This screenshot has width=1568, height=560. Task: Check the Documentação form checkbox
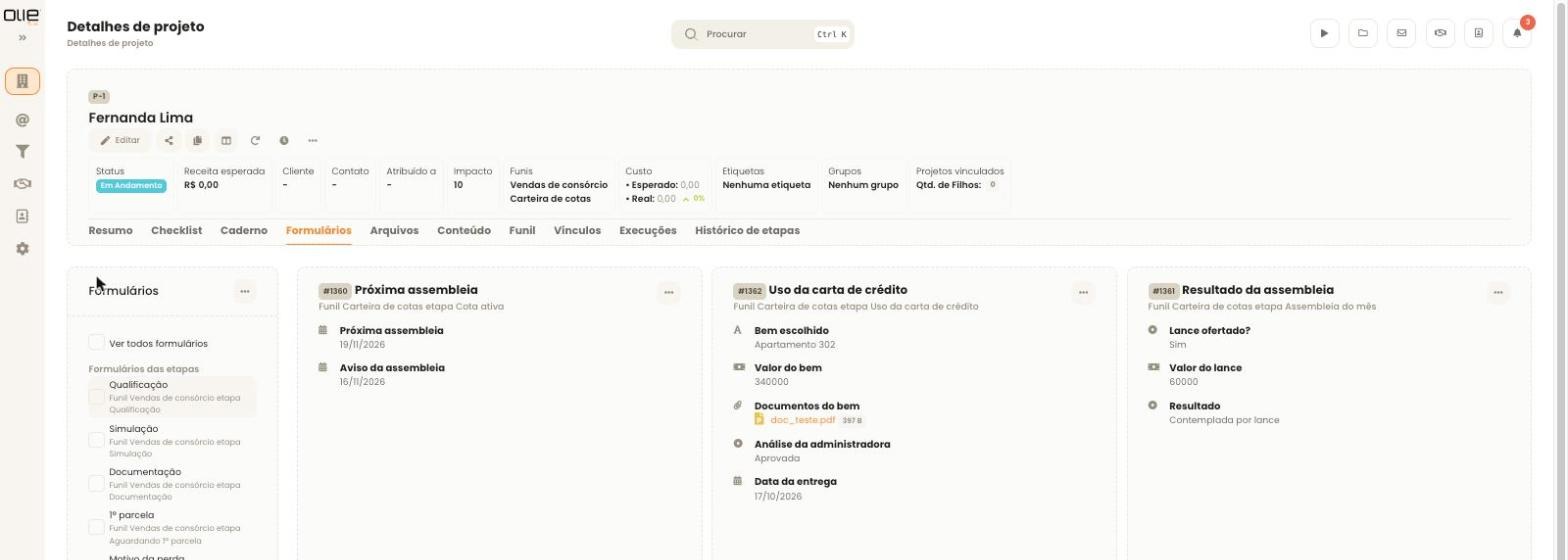click(x=96, y=484)
